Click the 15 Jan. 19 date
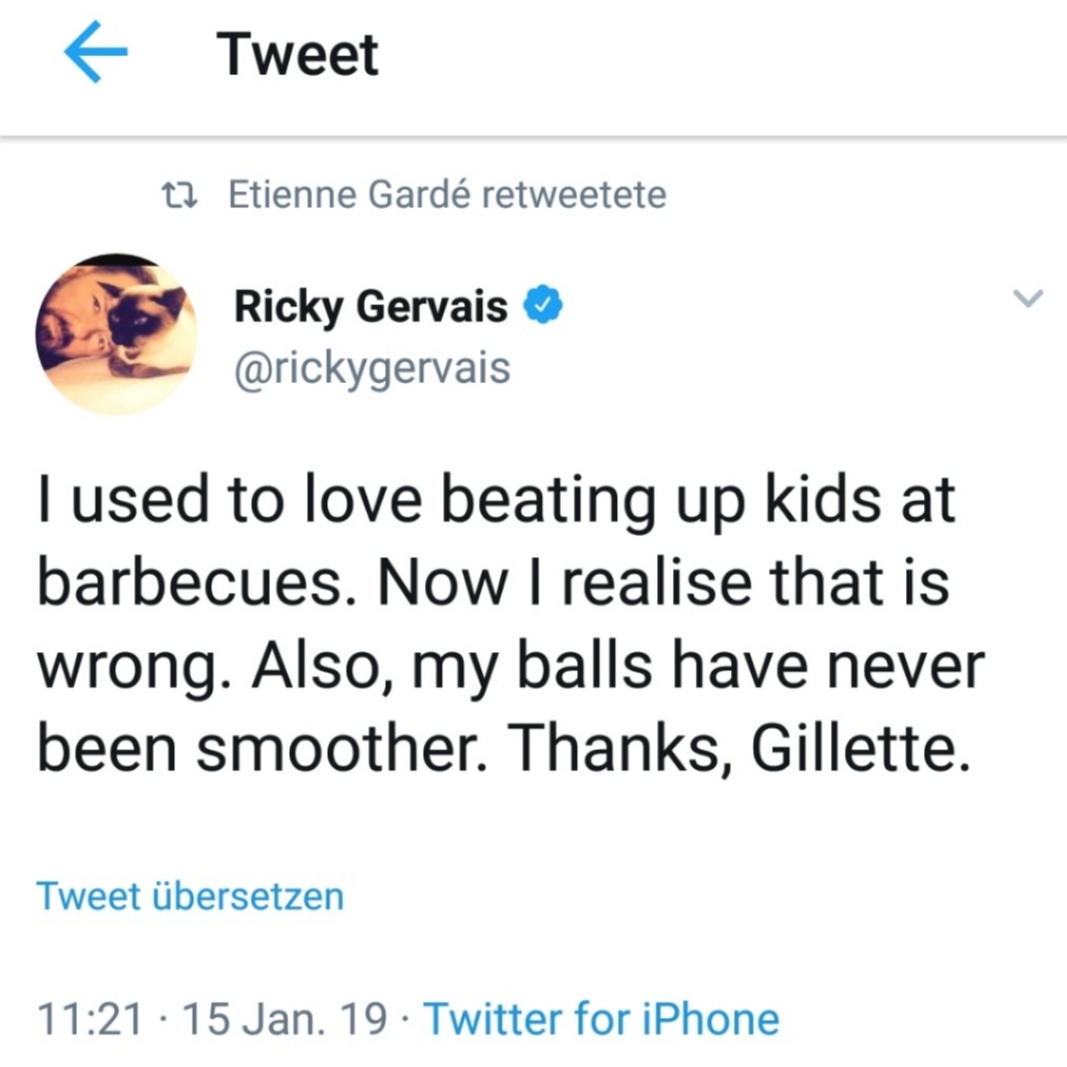Screen dimensions: 1067x1067 pyautogui.click(x=284, y=1019)
